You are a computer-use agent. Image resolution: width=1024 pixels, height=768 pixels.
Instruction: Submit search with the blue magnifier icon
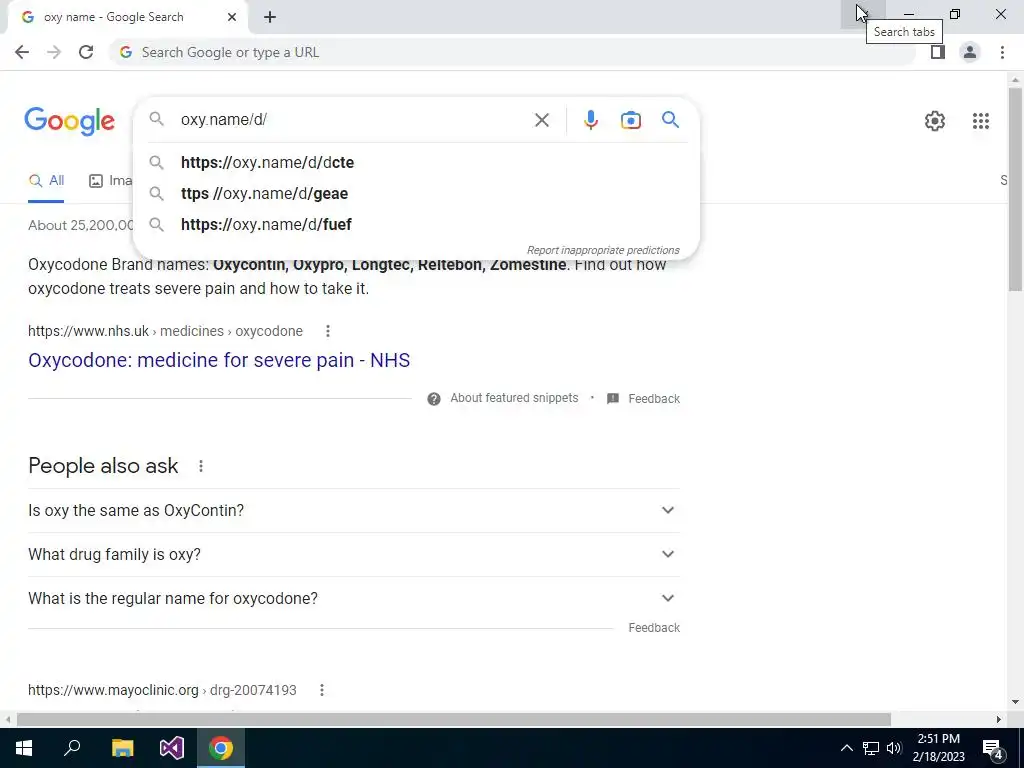click(x=670, y=120)
